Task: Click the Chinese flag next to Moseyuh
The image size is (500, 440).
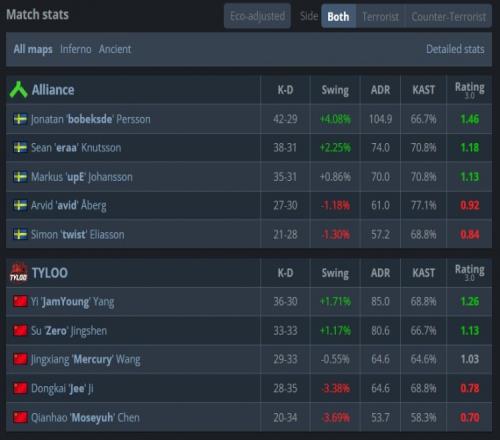Action: [x=20, y=417]
